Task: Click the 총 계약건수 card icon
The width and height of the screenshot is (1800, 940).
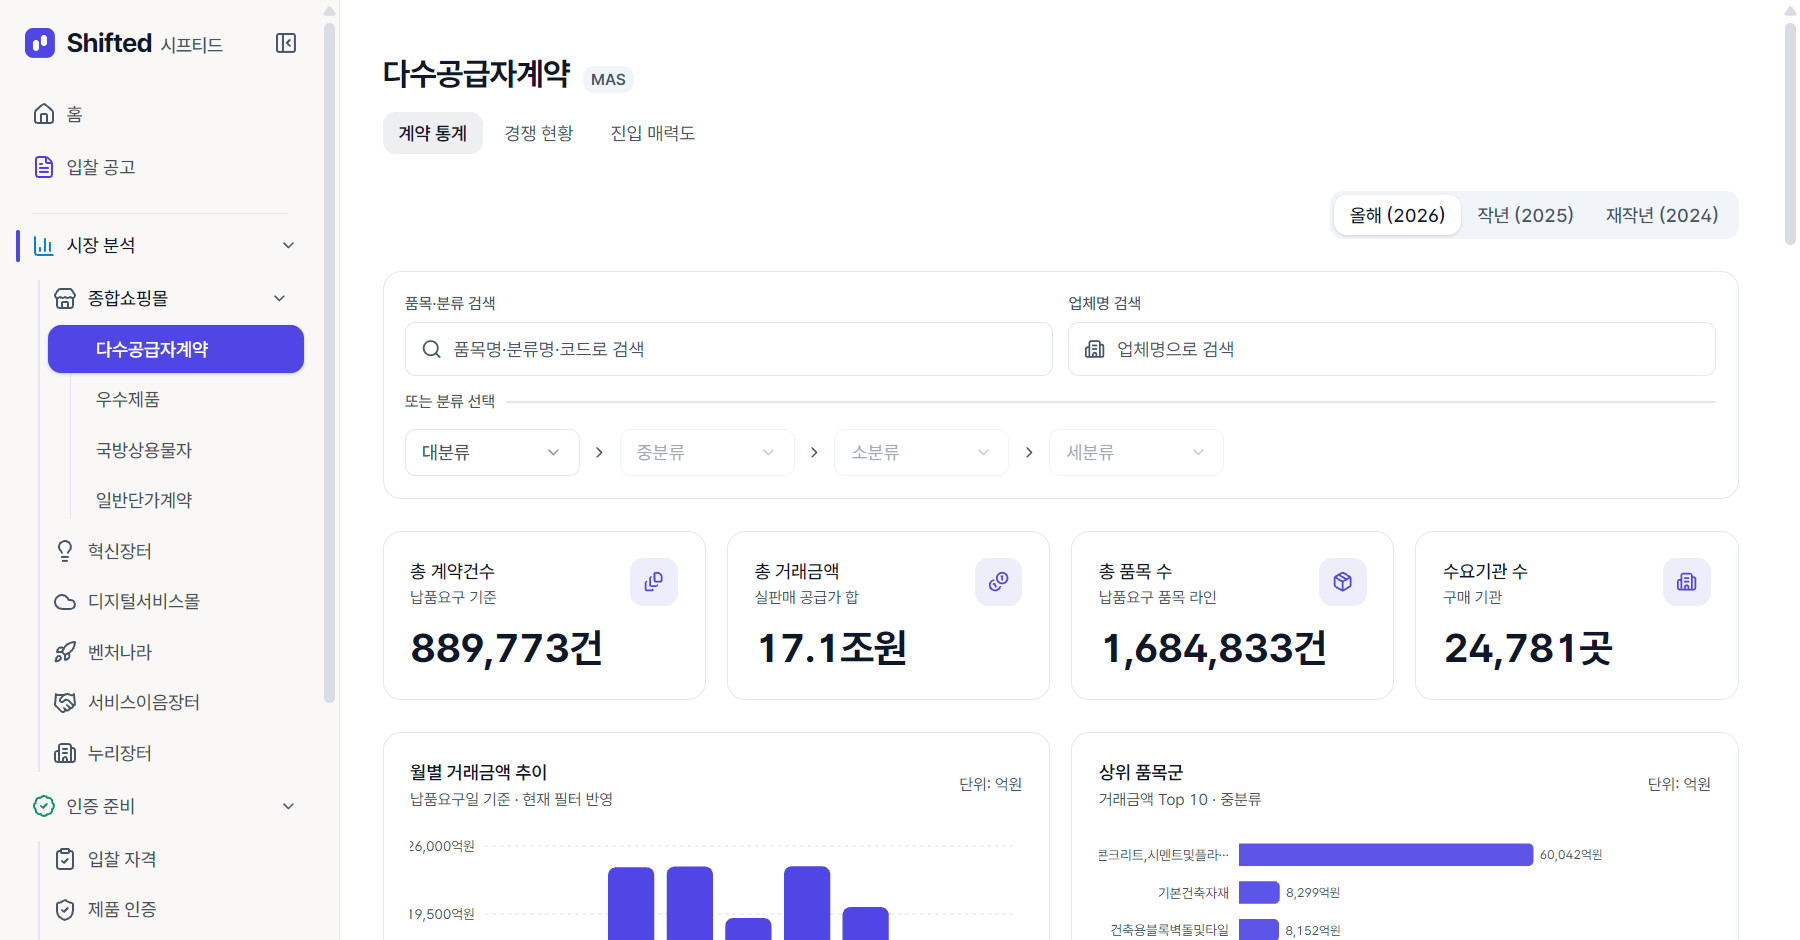Action: point(654,582)
